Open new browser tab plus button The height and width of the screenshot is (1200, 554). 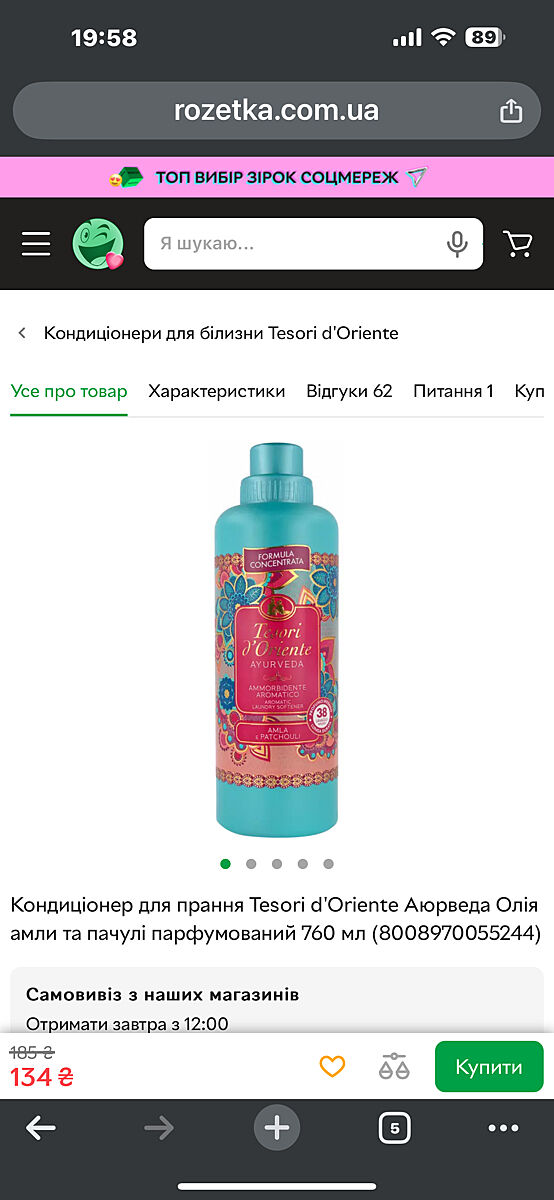[x=277, y=1129]
